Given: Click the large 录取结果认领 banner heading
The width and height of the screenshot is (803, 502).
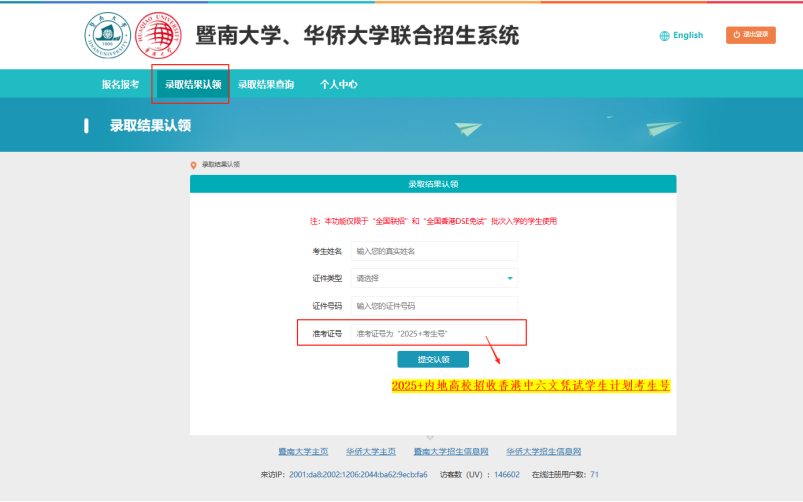Looking at the screenshot, I should 150,126.
